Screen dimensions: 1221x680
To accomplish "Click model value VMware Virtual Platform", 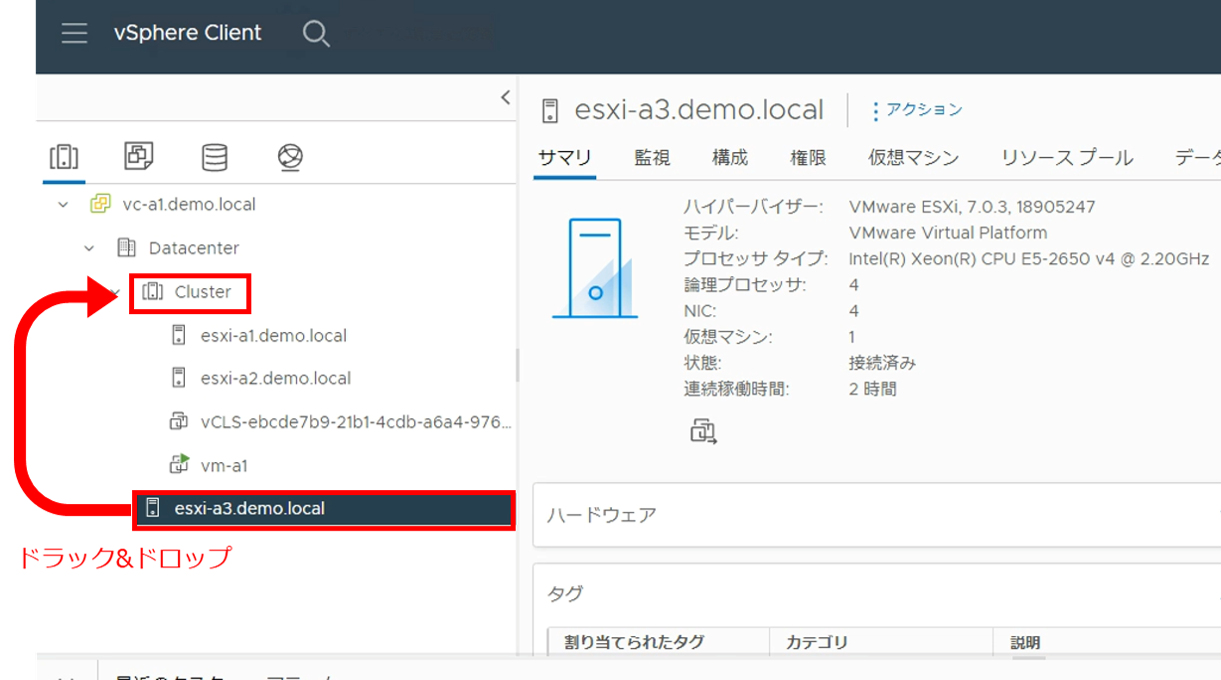I will 948,233.
